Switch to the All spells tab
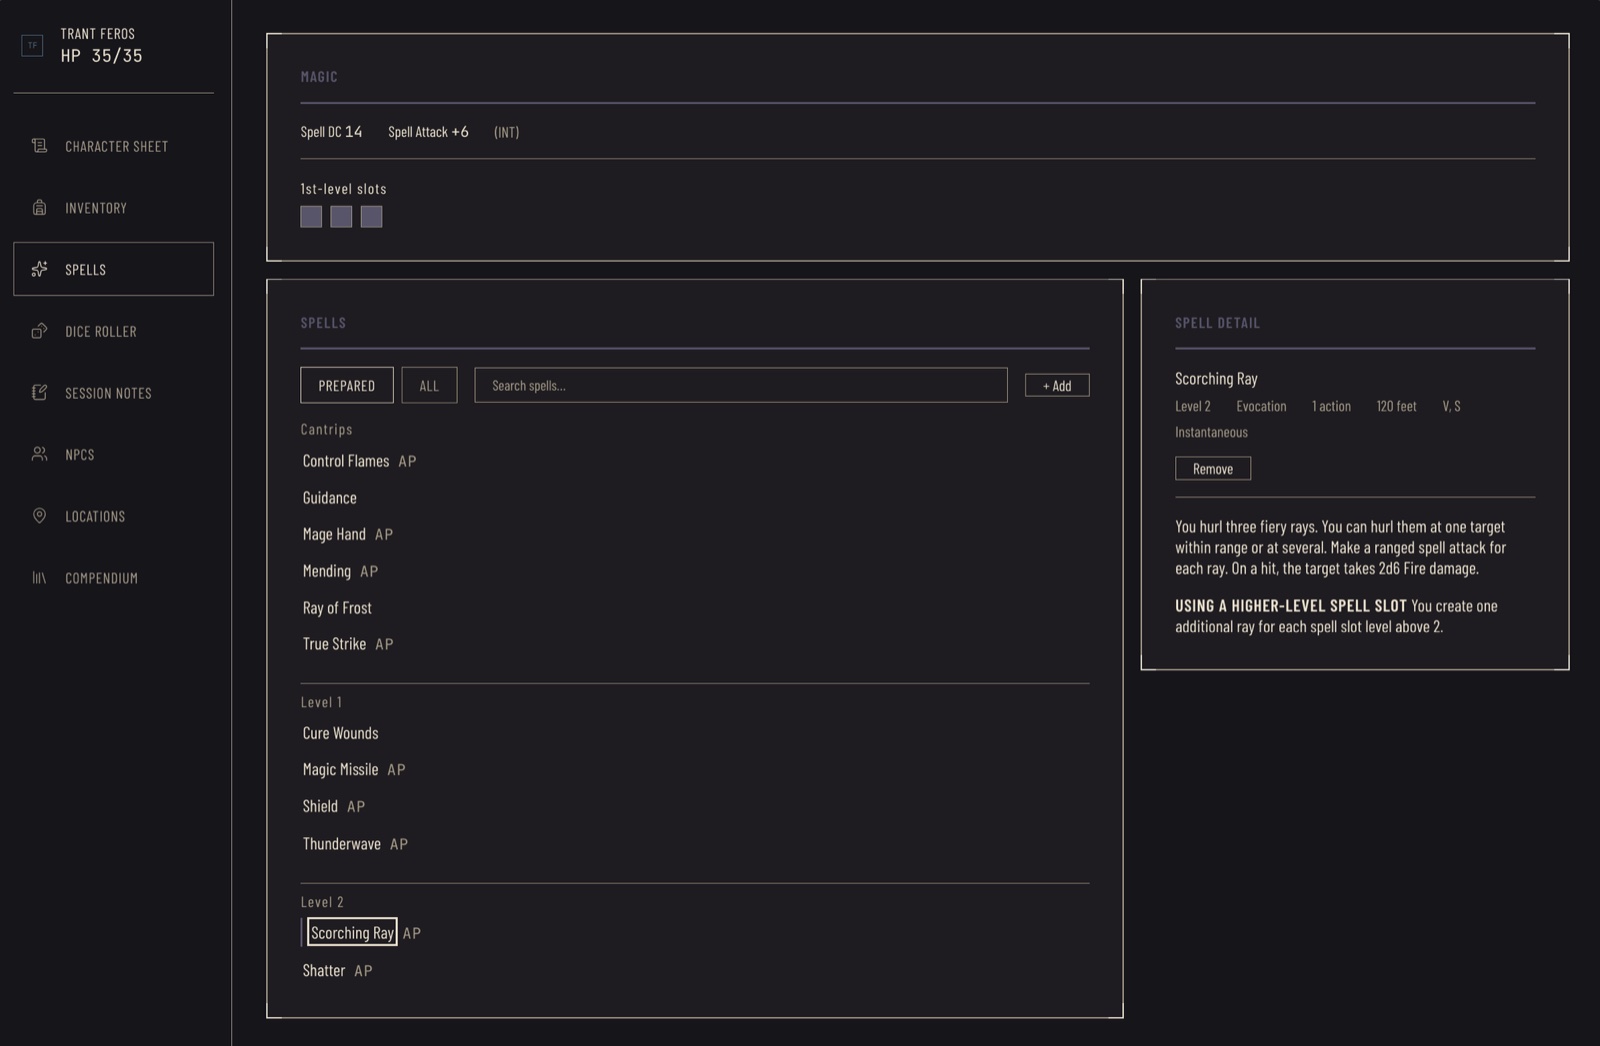This screenshot has width=1600, height=1046. pyautogui.click(x=429, y=385)
